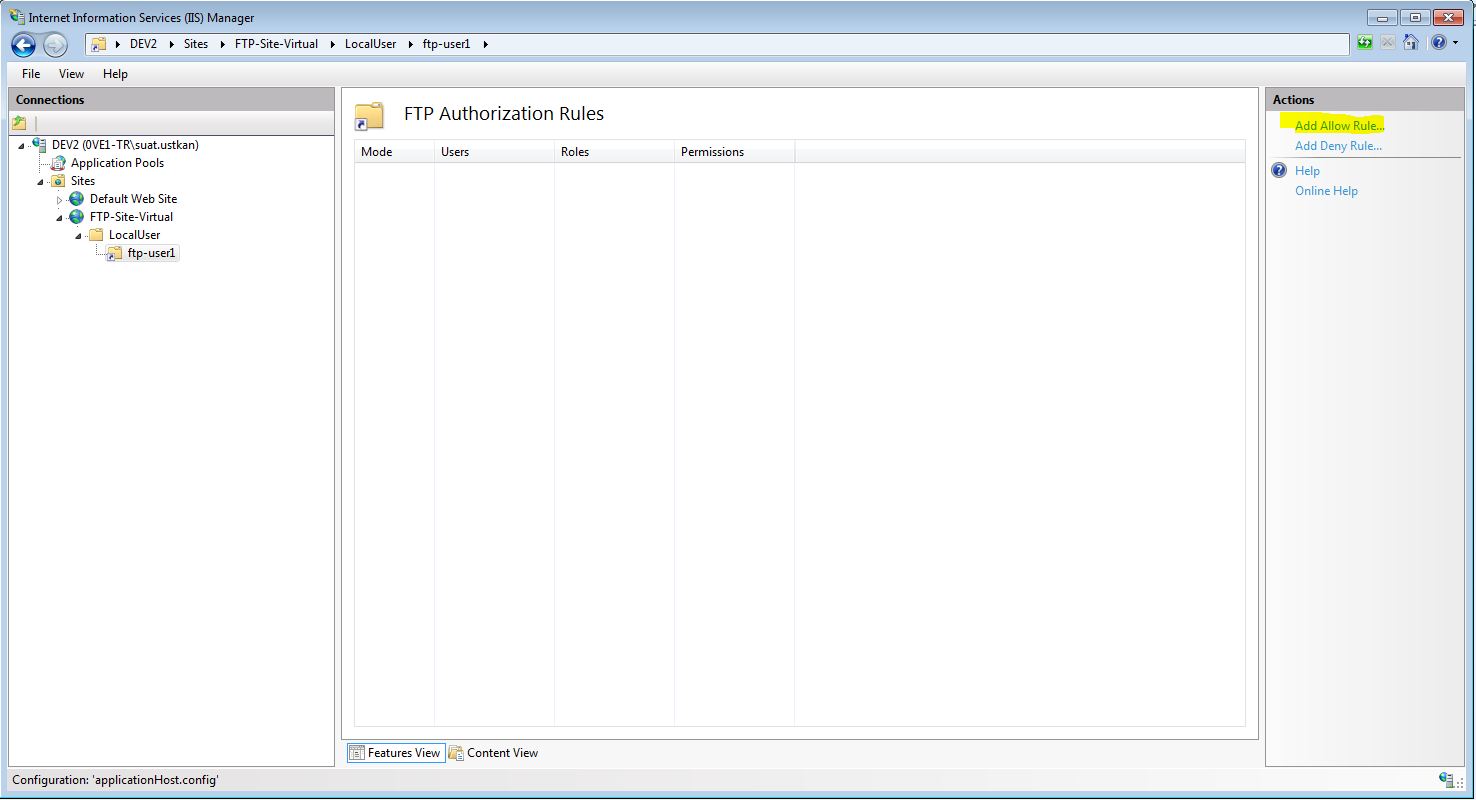This screenshot has height=800, width=1476.
Task: Click LocalUser in the breadcrumb path
Action: point(370,44)
